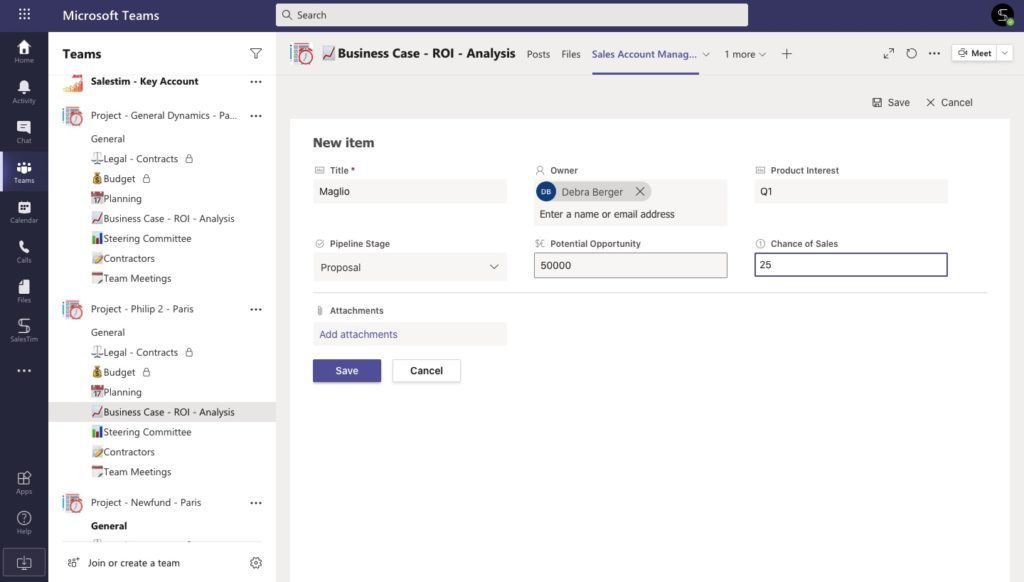
Task: Open the Apps store icon
Action: 24,483
